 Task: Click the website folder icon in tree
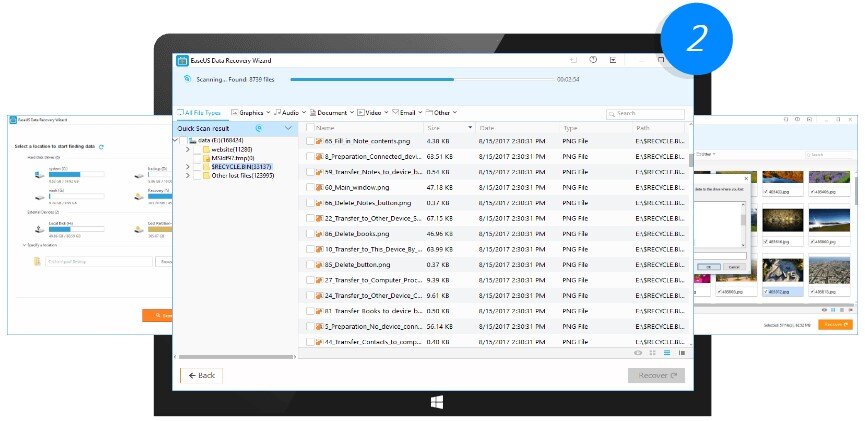pyautogui.click(x=206, y=150)
